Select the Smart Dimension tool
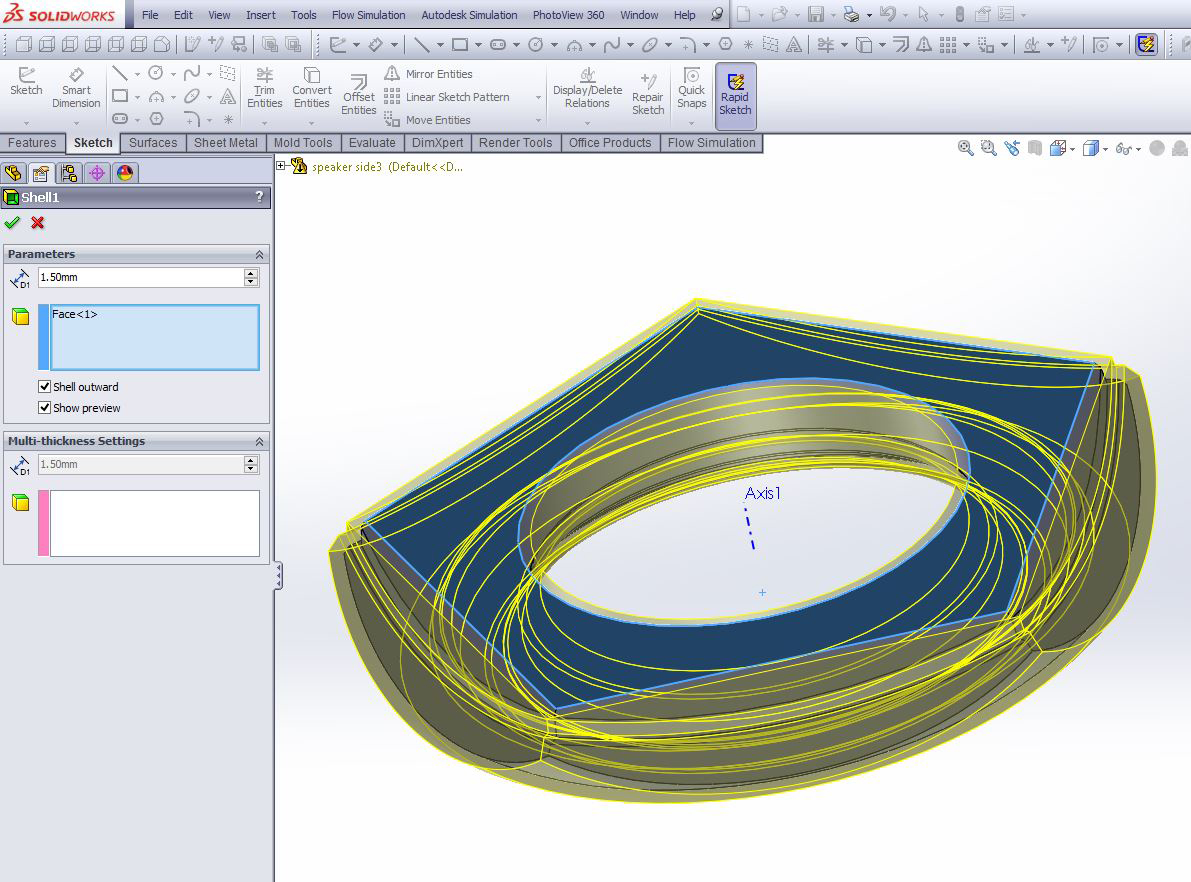The height and width of the screenshot is (882, 1191). [76, 88]
